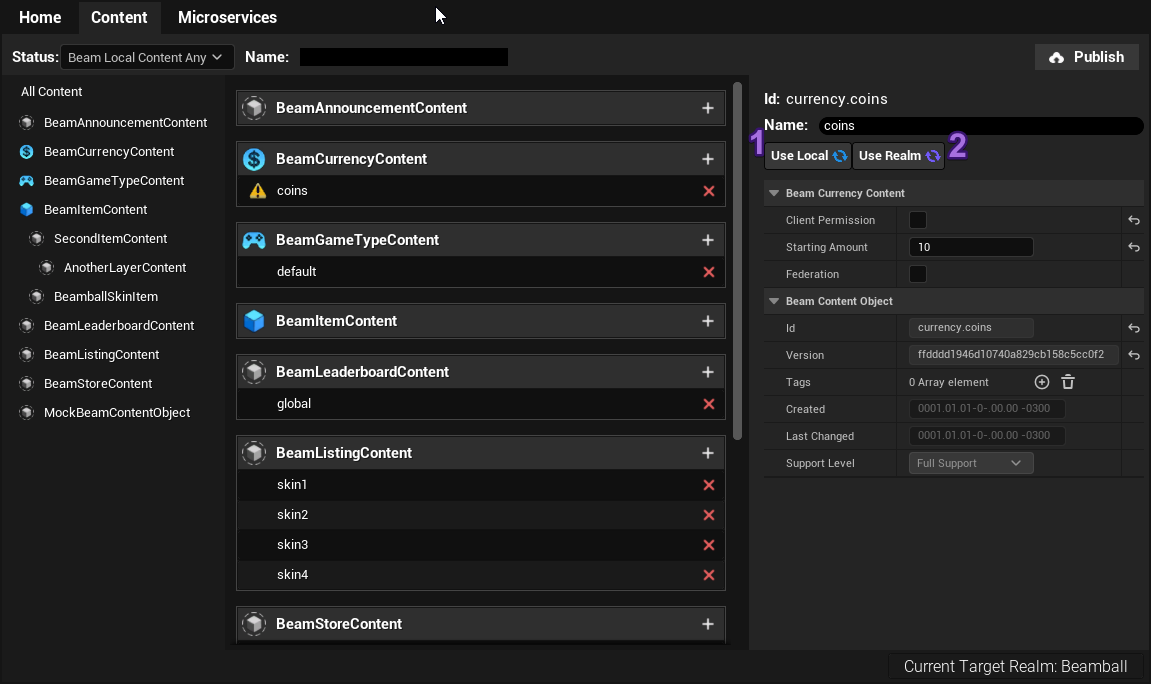Remove skin2 from BeamListingContent
The height and width of the screenshot is (684, 1151).
tap(709, 515)
